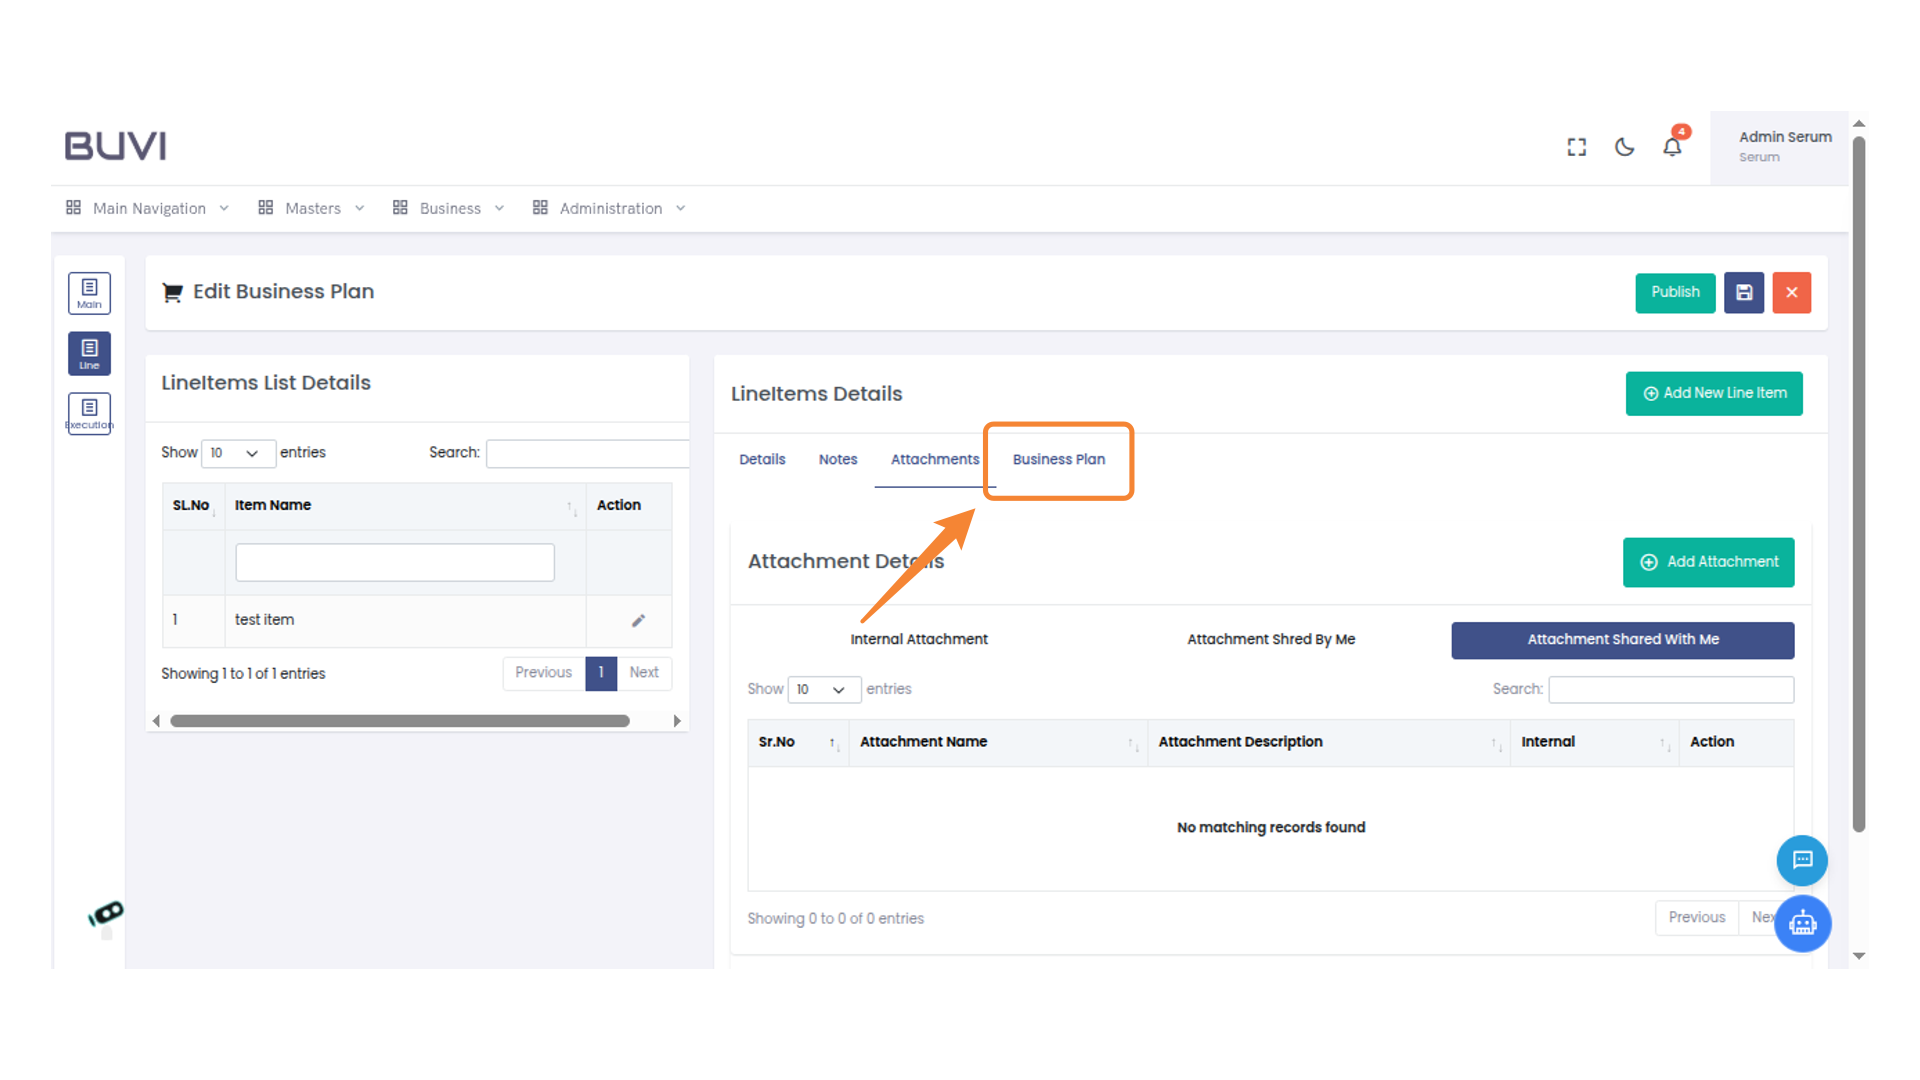Image resolution: width=1920 pixels, height=1080 pixels.
Task: Open the chat bubble widget
Action: click(x=1802, y=861)
